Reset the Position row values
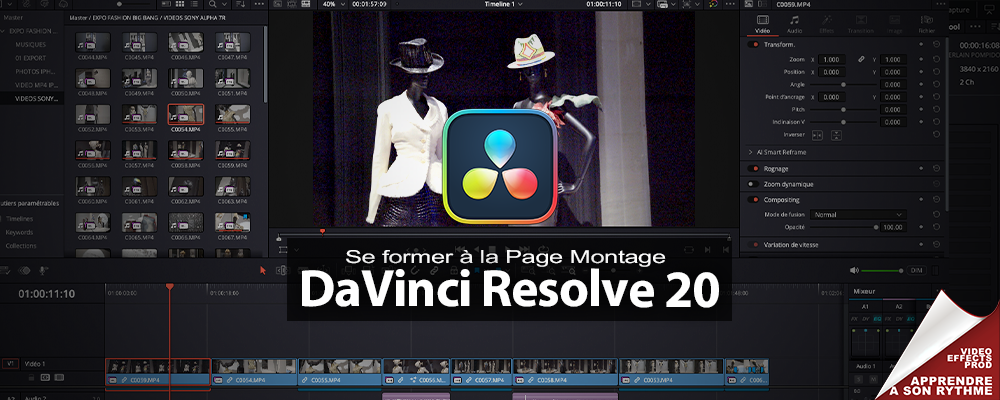The width and height of the screenshot is (1000, 400). pos(936,72)
